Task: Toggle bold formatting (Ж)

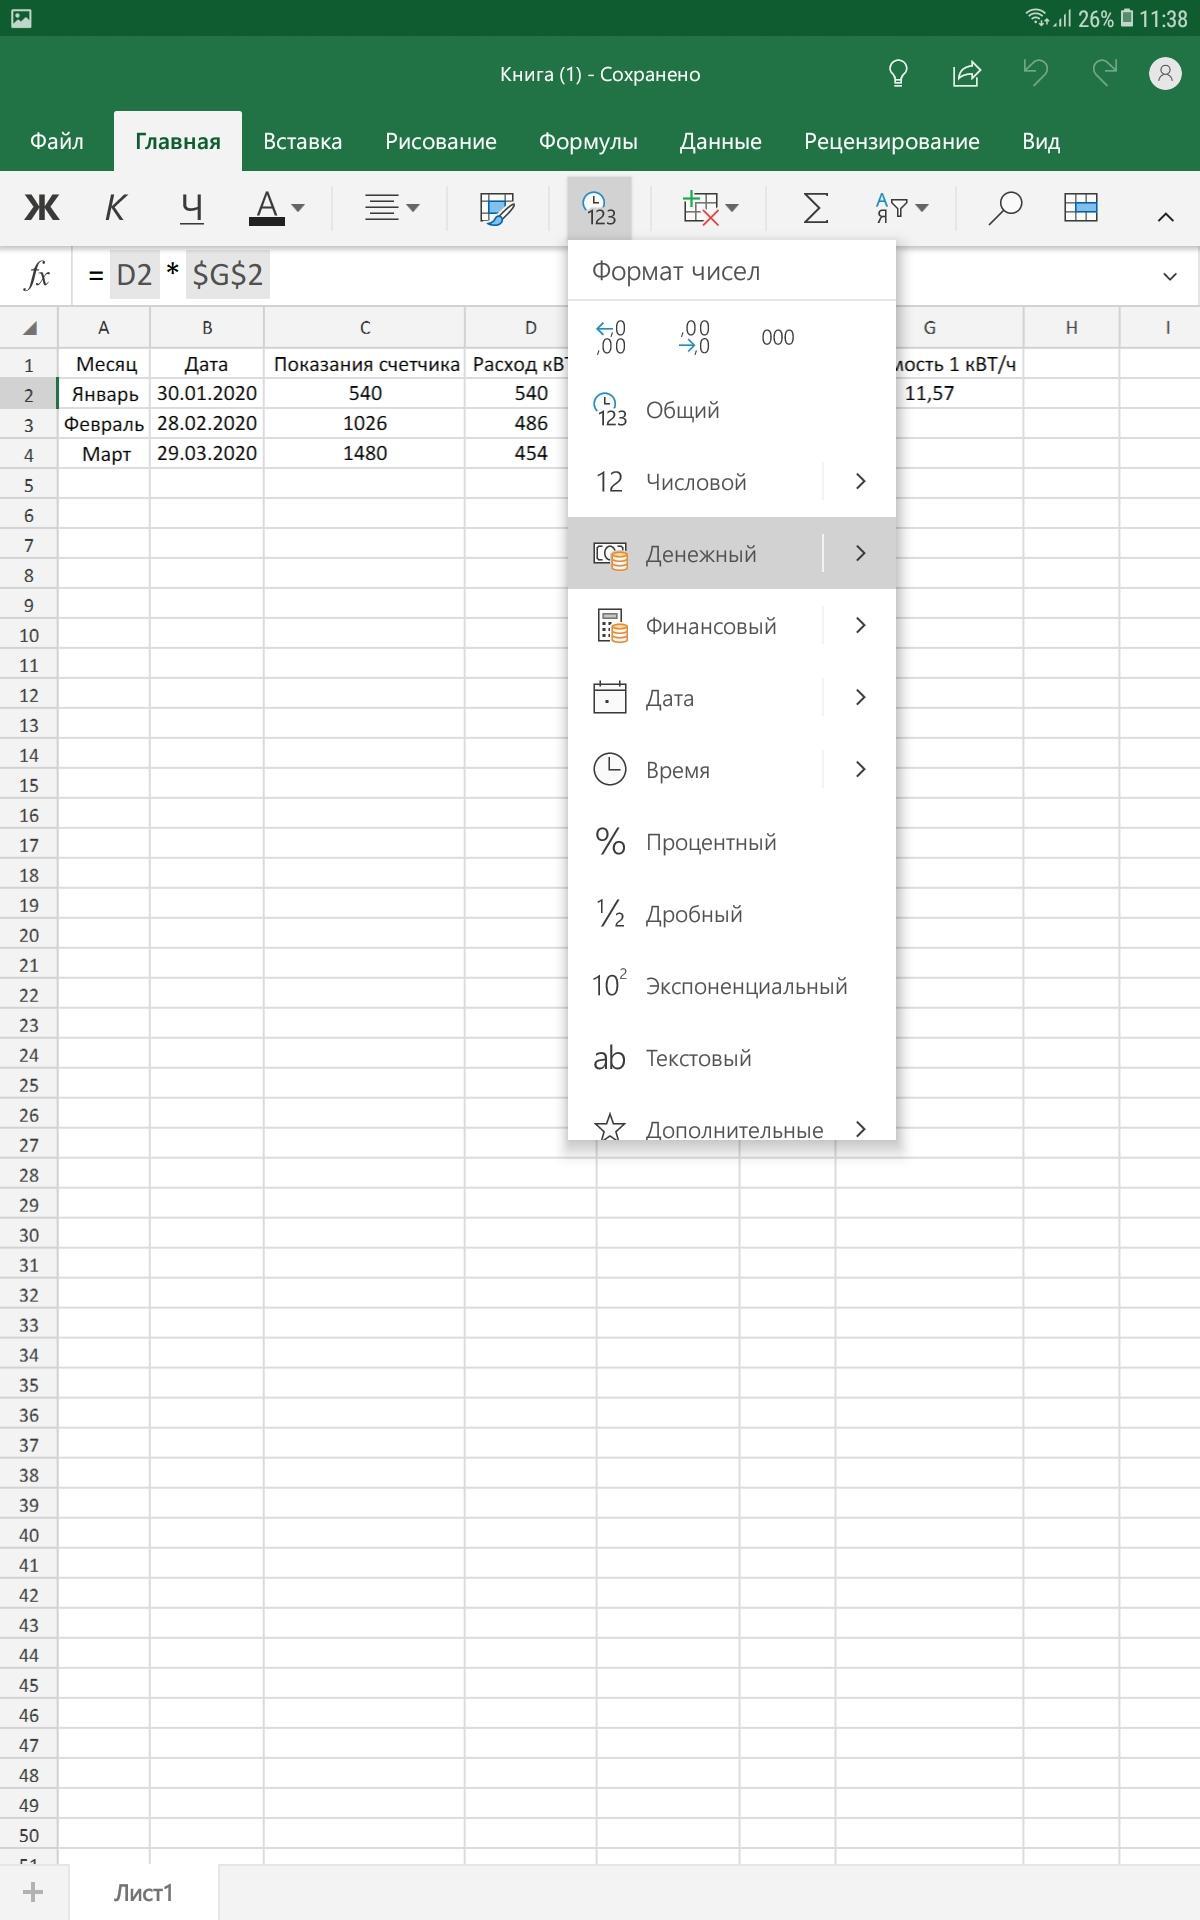Action: point(42,208)
